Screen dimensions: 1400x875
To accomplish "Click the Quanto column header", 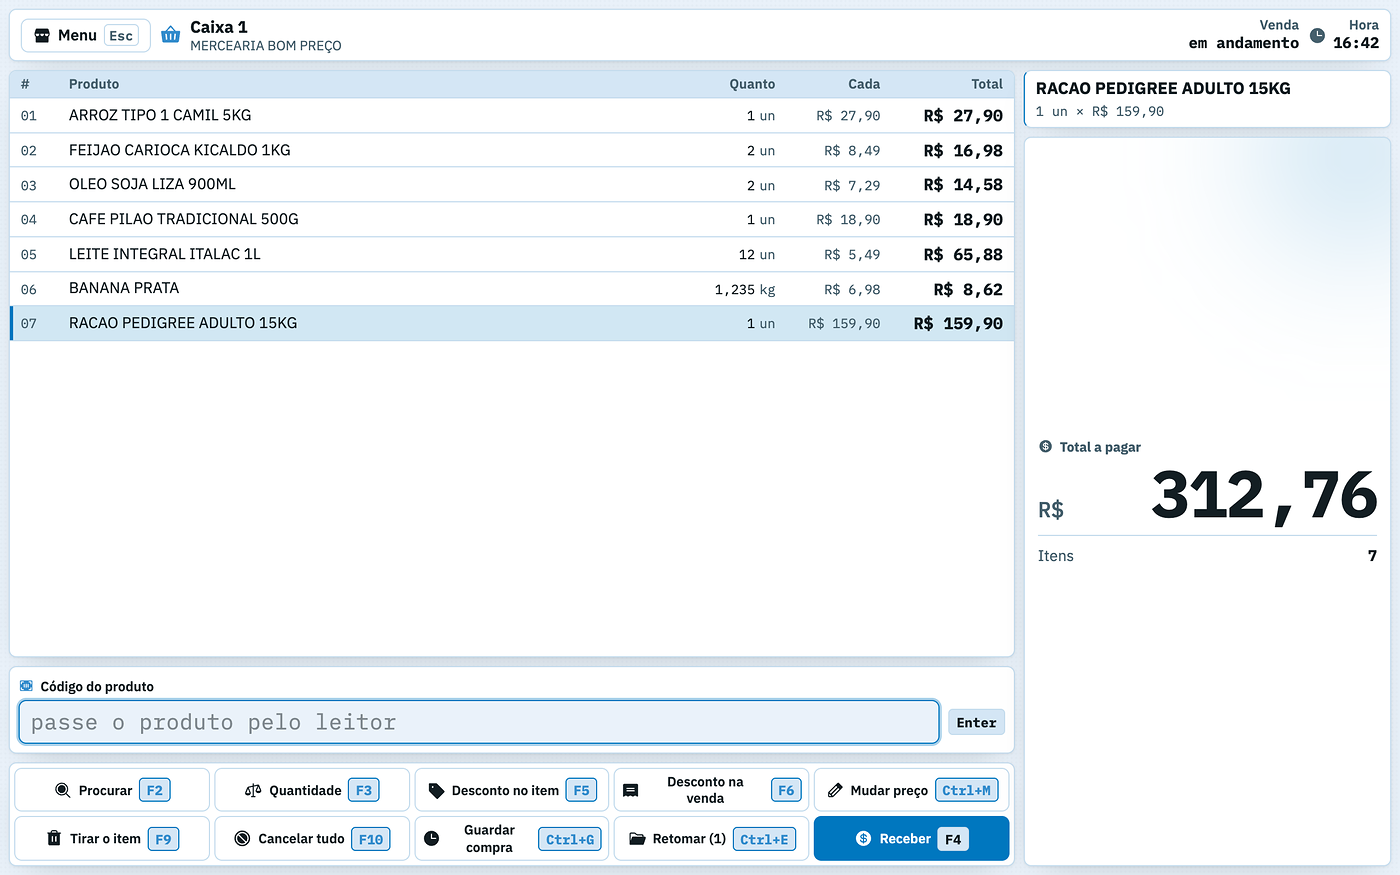I will point(752,84).
